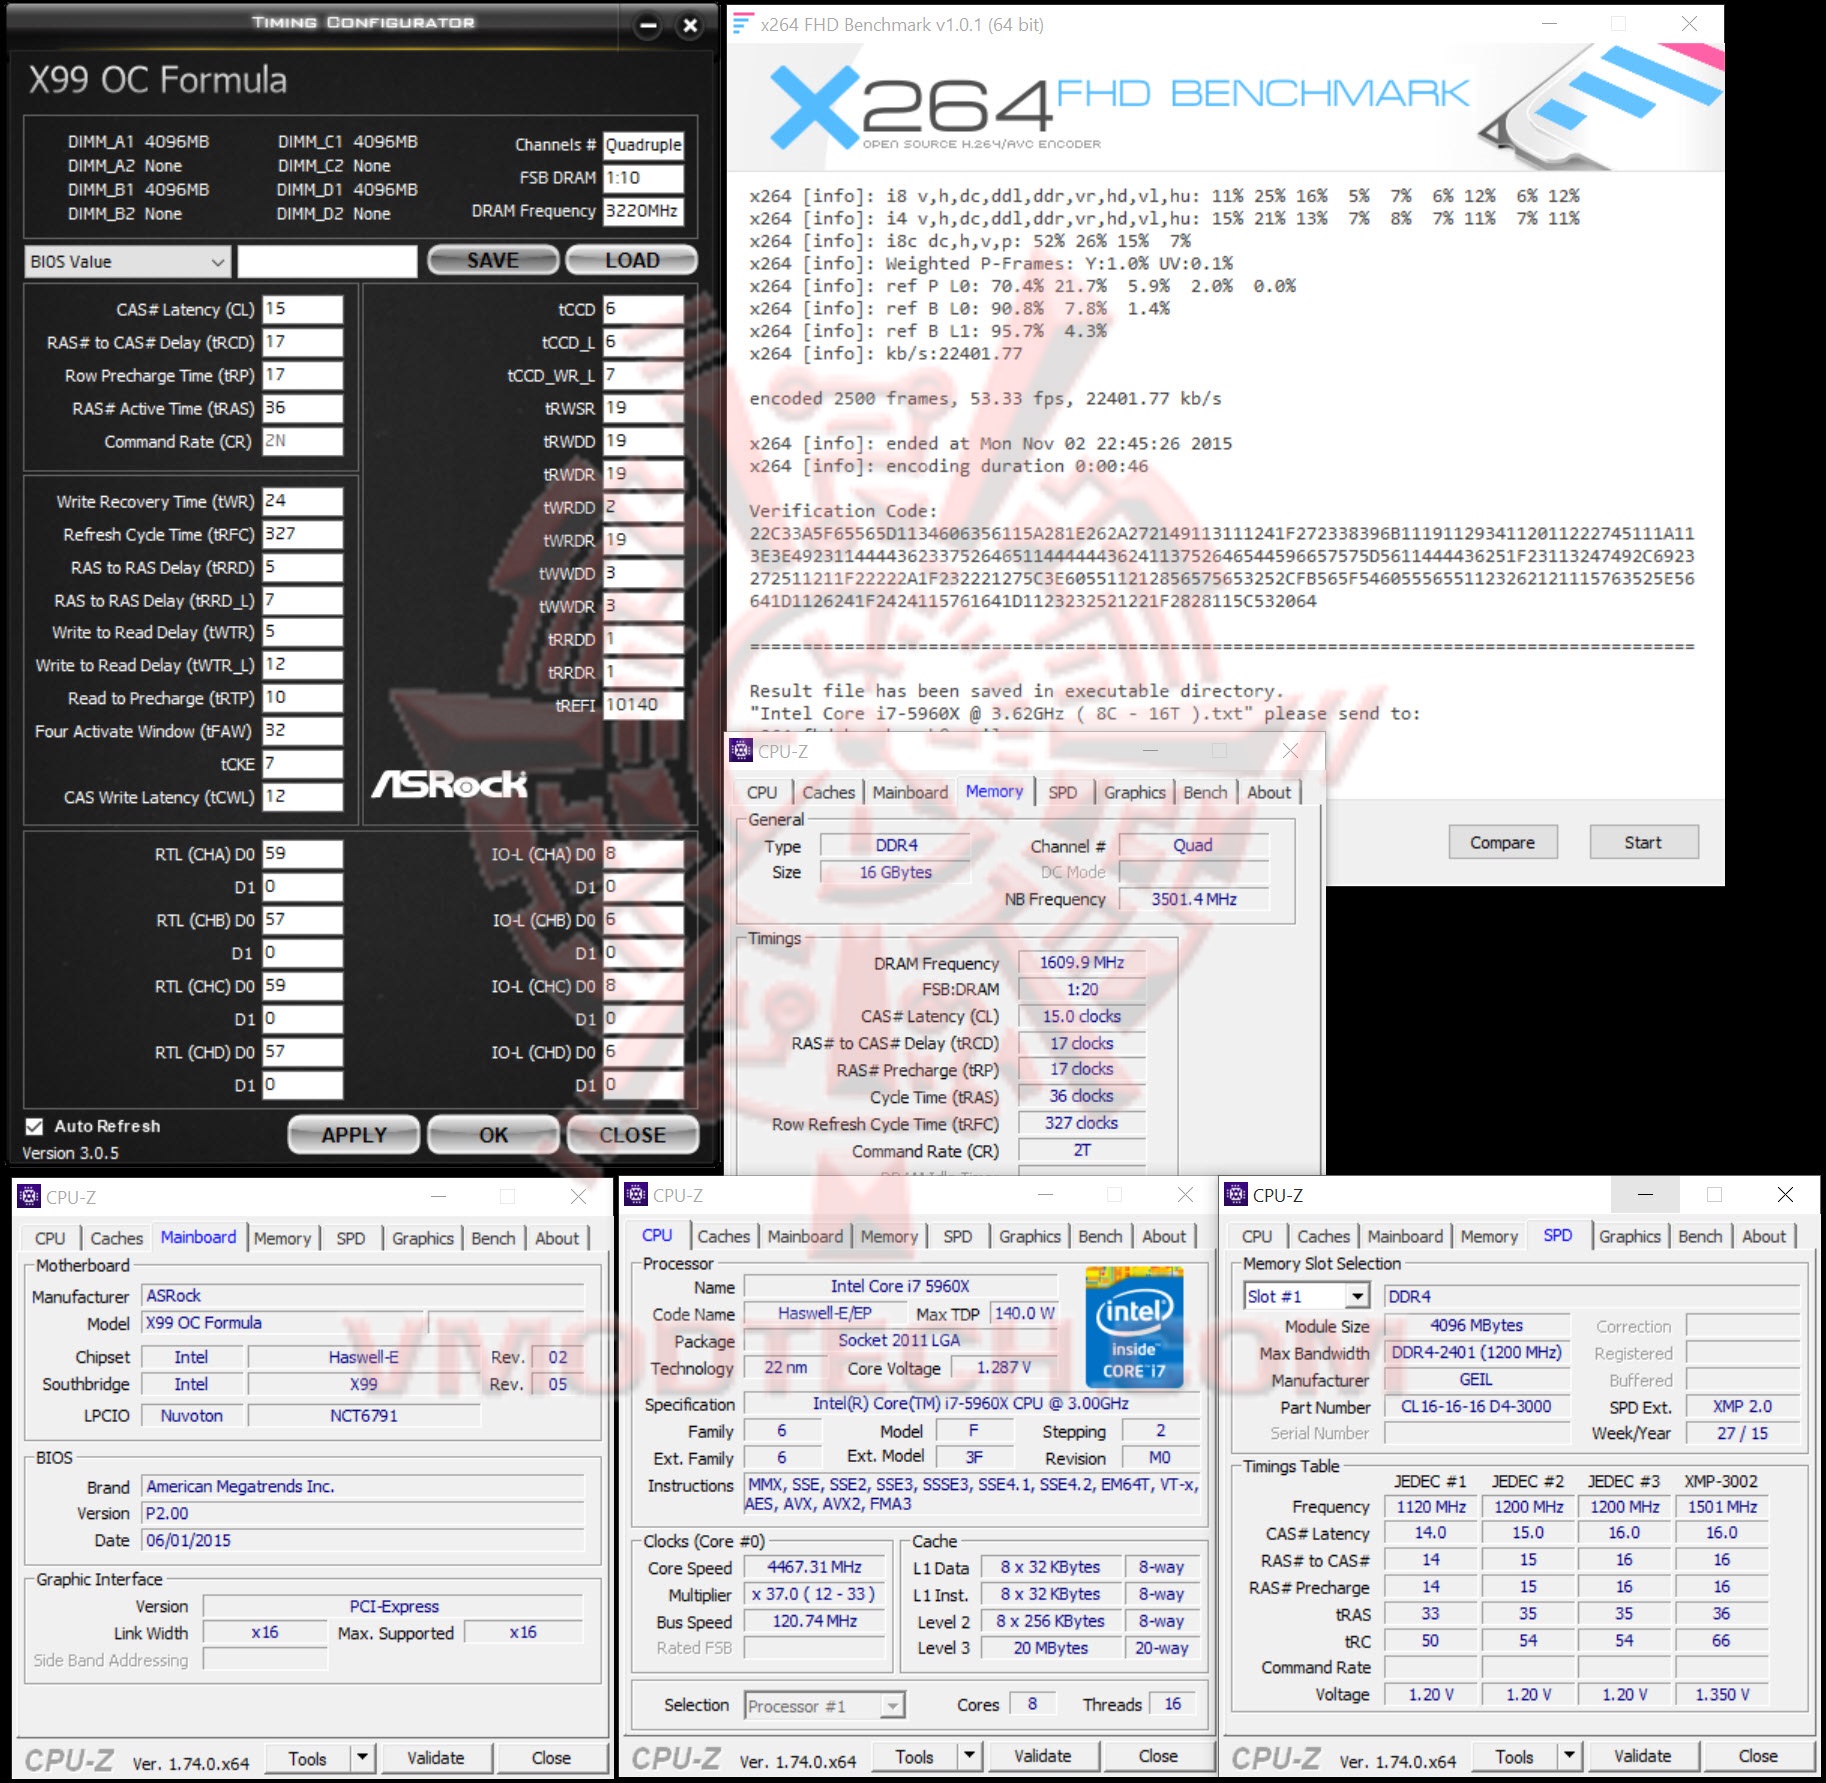1826x1783 pixels.
Task: Click the ASRock logo in Timing Configurator
Action: (x=450, y=784)
